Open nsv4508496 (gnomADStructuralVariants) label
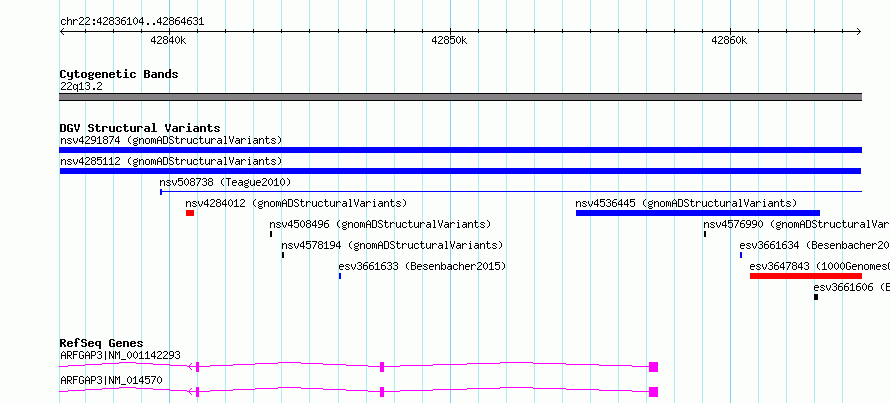 click(380, 224)
